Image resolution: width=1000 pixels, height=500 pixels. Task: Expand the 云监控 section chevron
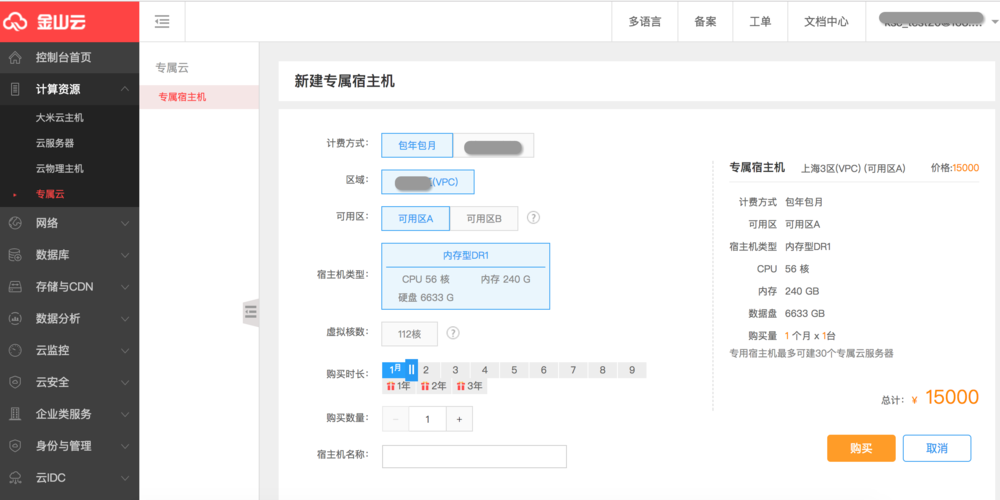coord(124,350)
